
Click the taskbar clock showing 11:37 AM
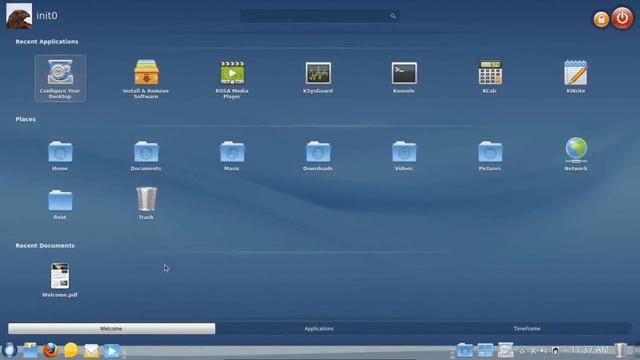(590, 350)
